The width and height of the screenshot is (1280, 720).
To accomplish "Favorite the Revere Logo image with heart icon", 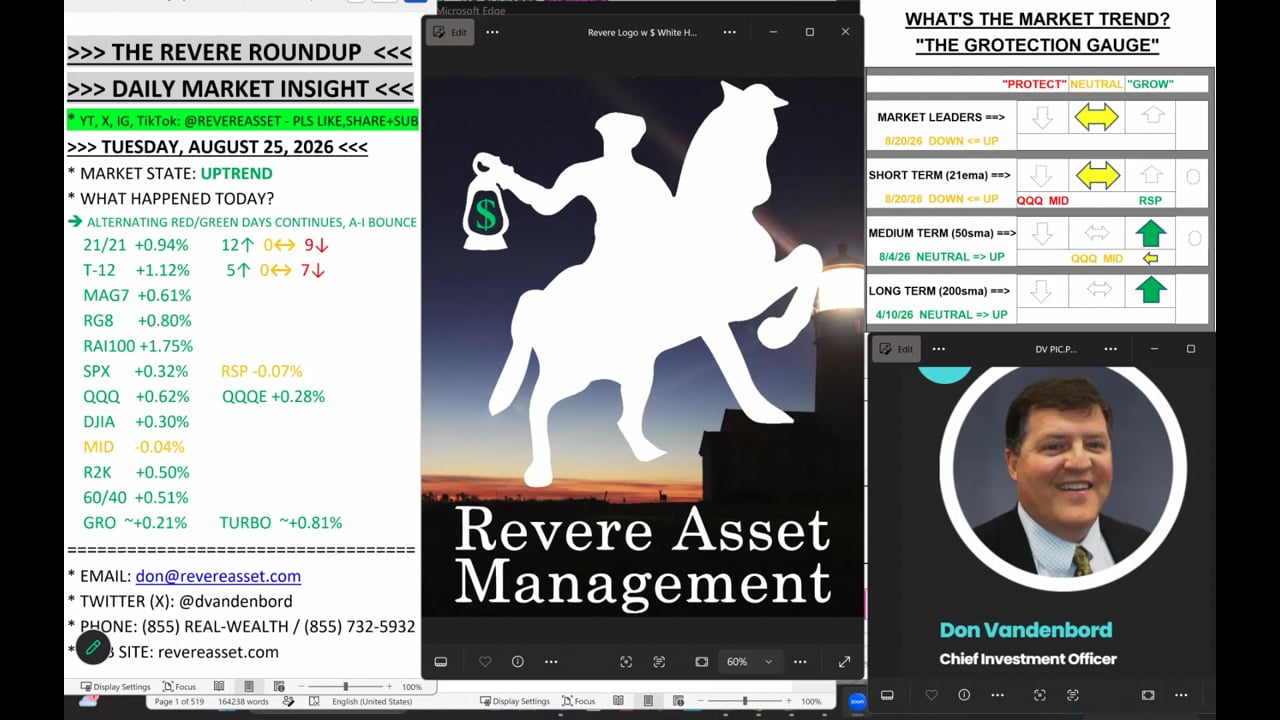I will (x=485, y=662).
